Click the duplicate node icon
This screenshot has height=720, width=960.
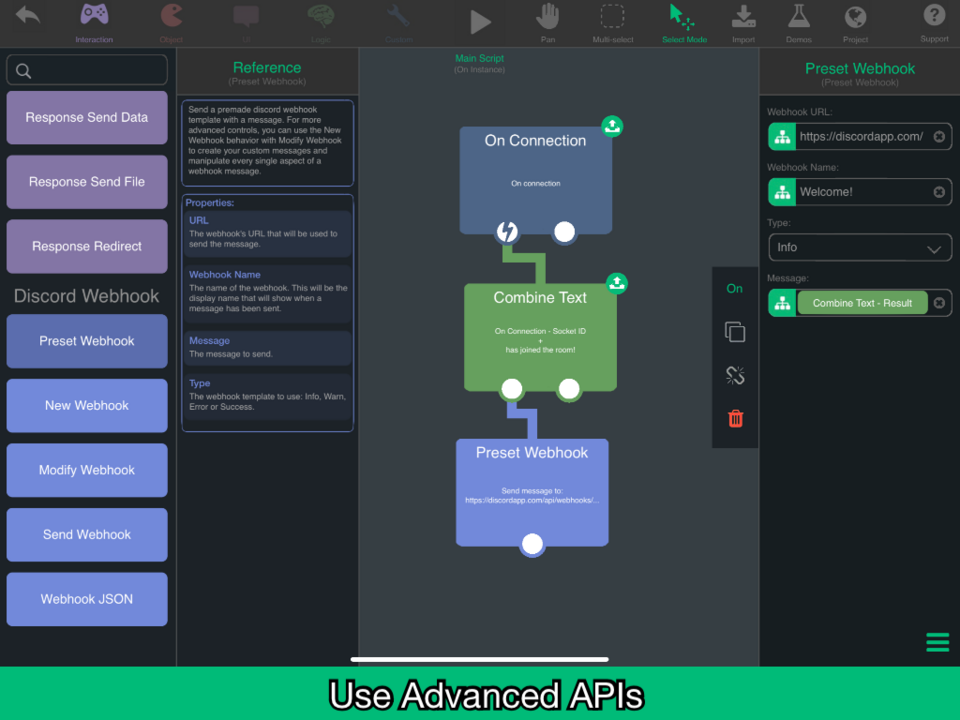(x=735, y=332)
